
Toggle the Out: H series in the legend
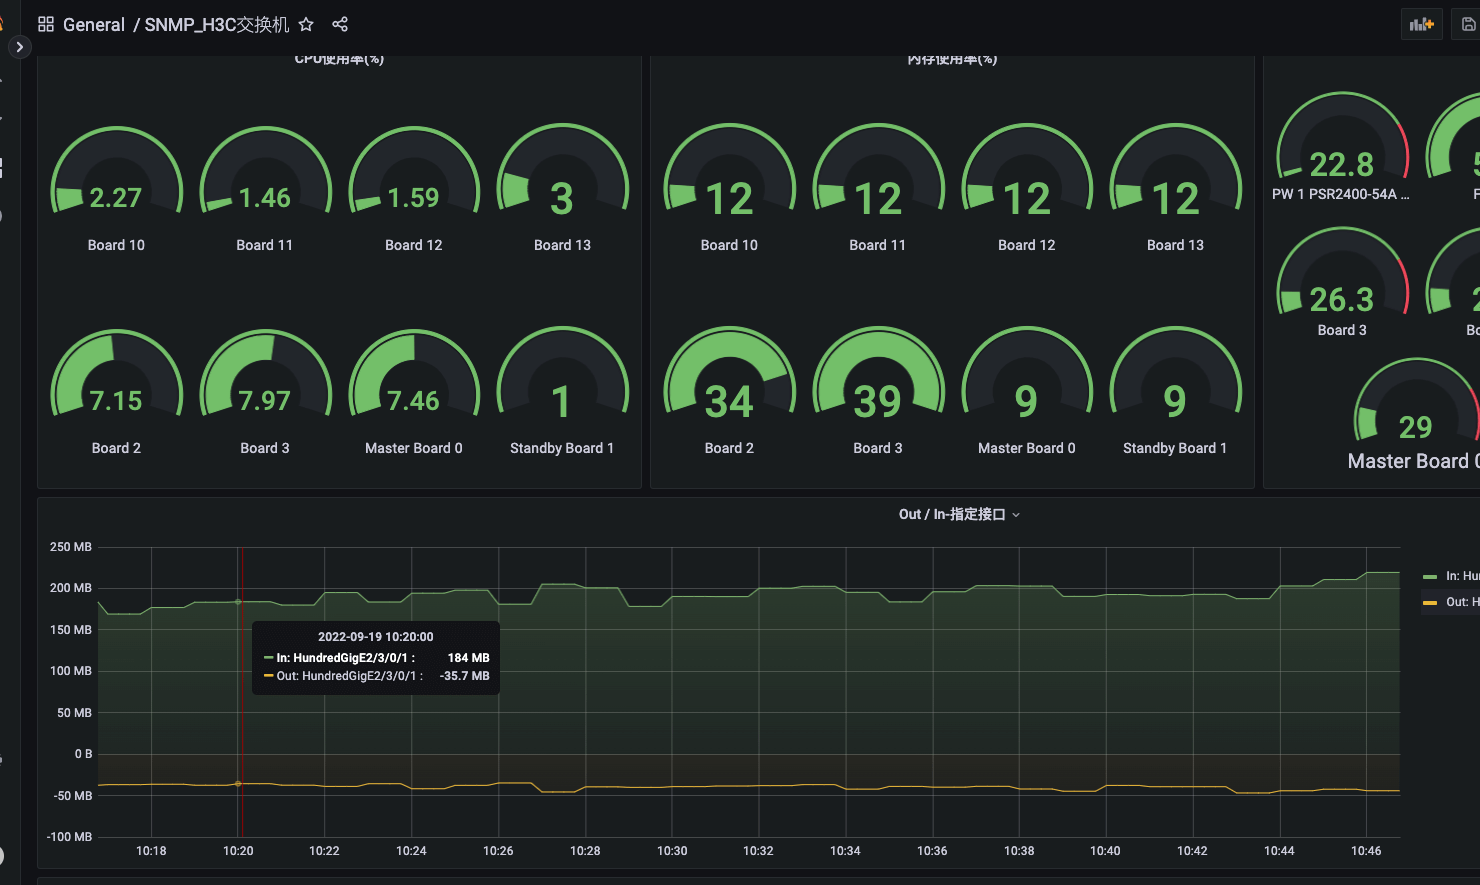pyautogui.click(x=1462, y=602)
